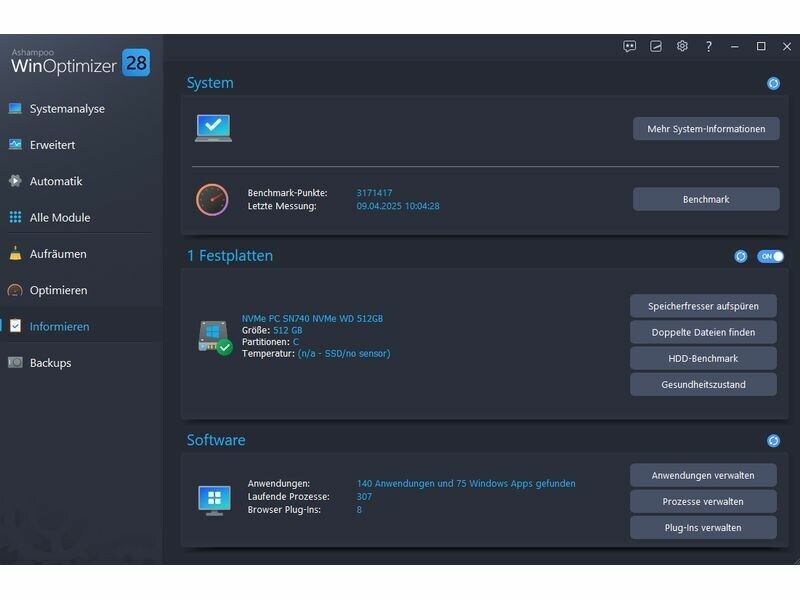This screenshot has width=800, height=600.
Task: Click the 140 Anwendungen found link
Action: (x=466, y=484)
